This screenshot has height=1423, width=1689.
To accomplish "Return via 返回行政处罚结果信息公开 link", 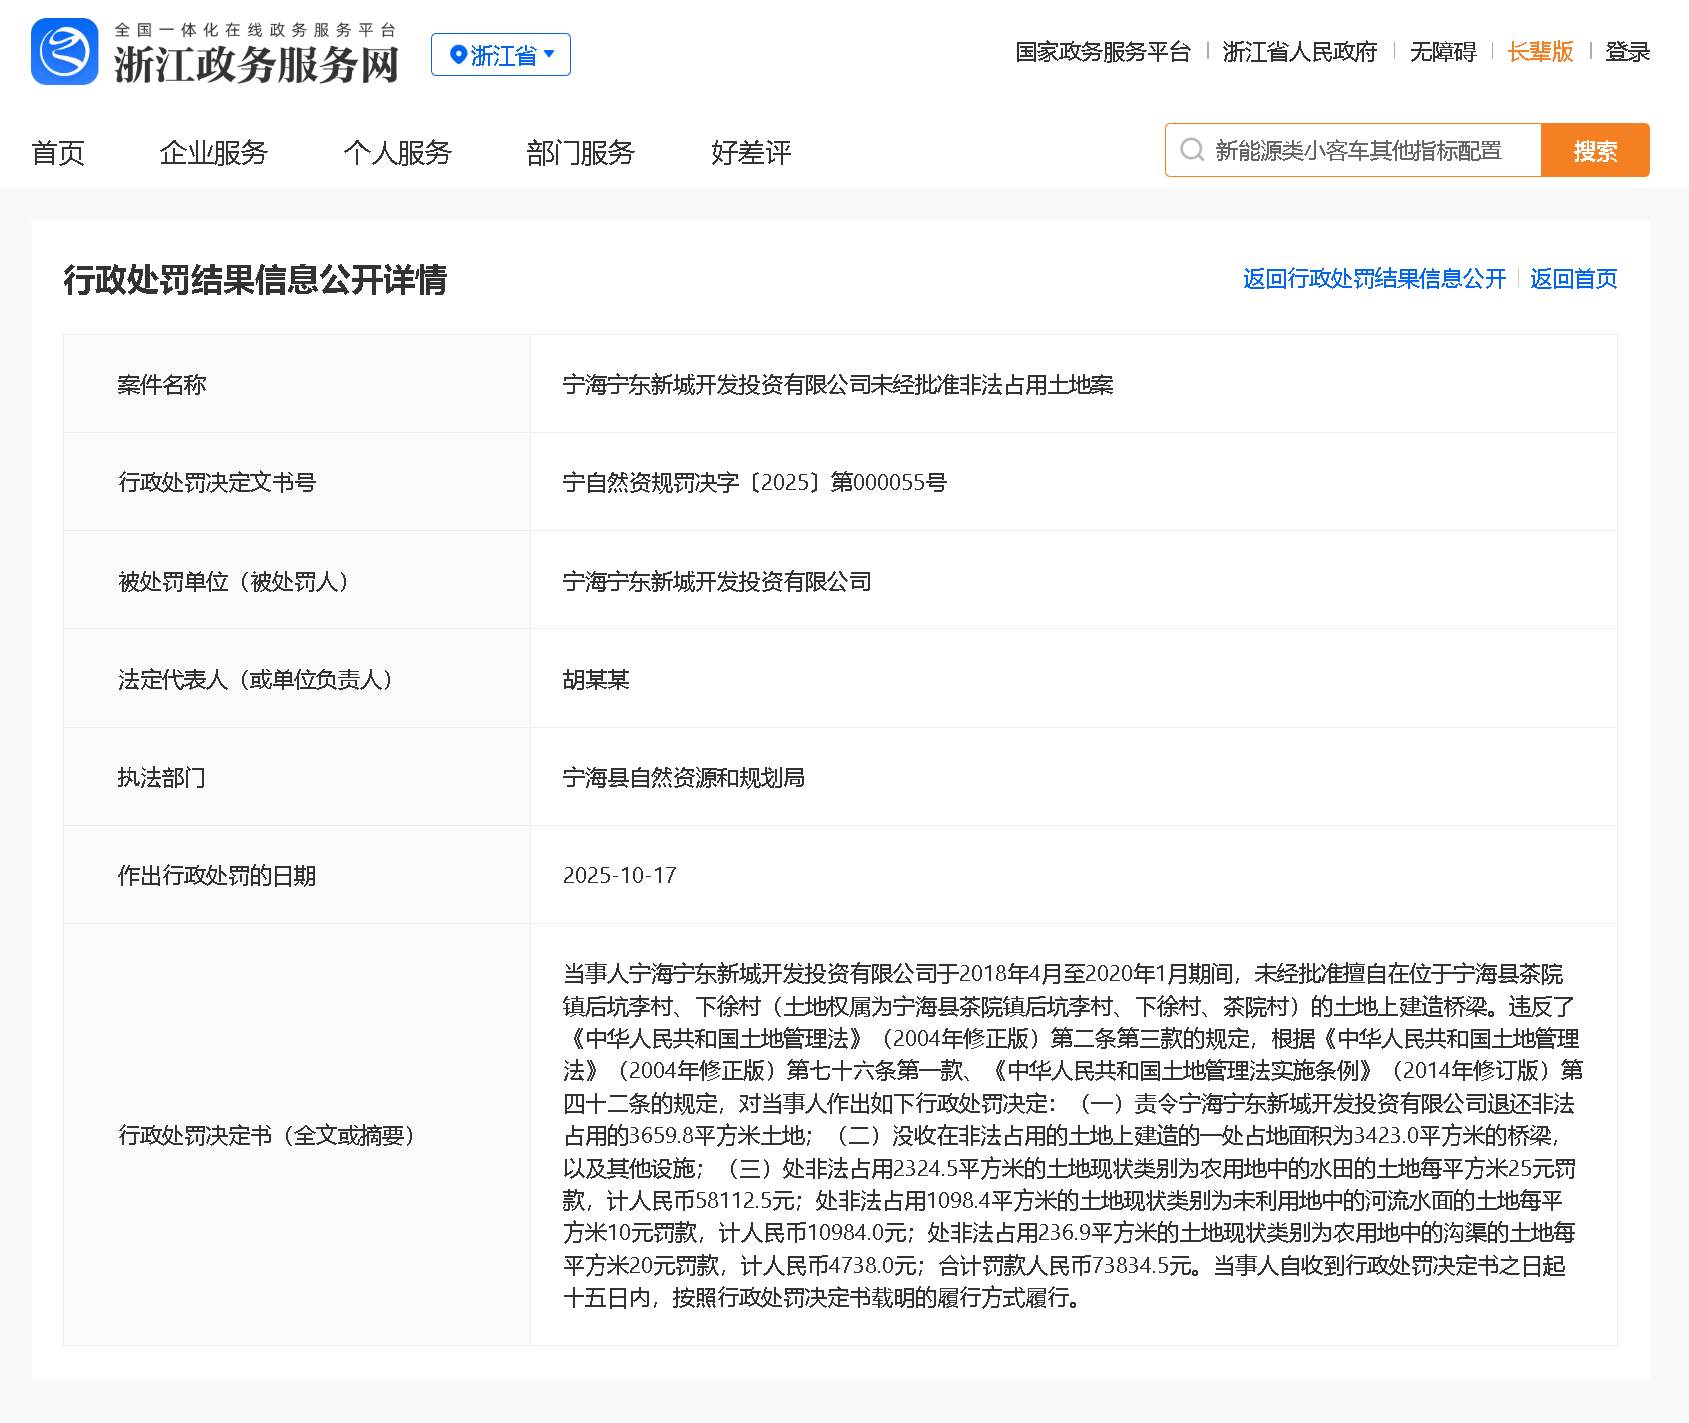I will (1373, 279).
